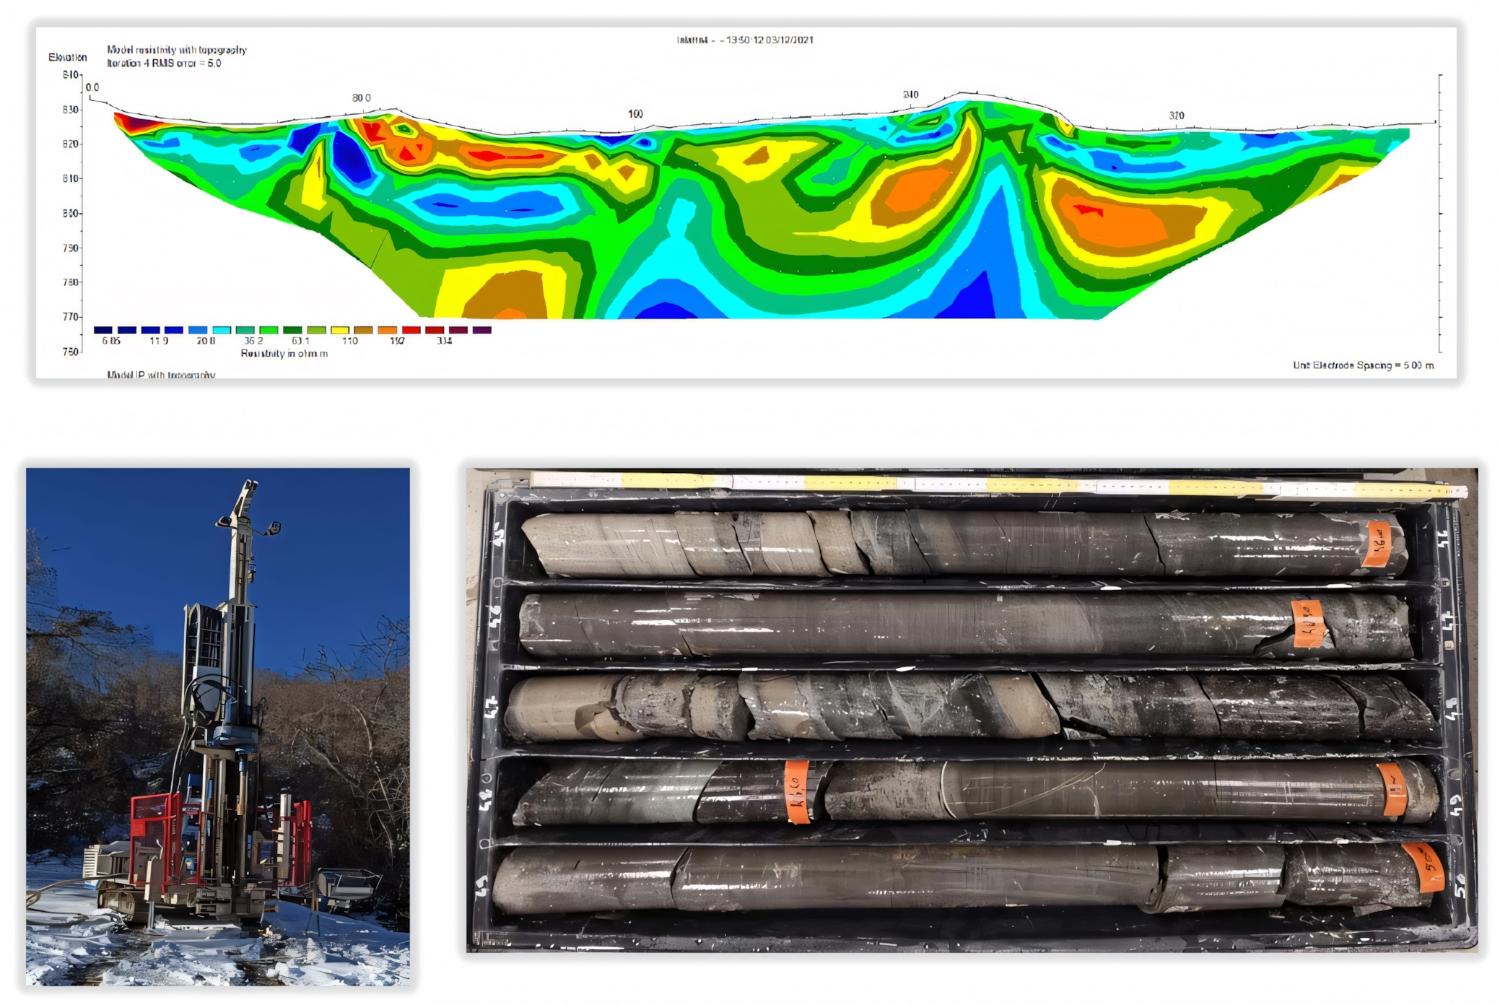Click legend value "6.85"

(111, 341)
